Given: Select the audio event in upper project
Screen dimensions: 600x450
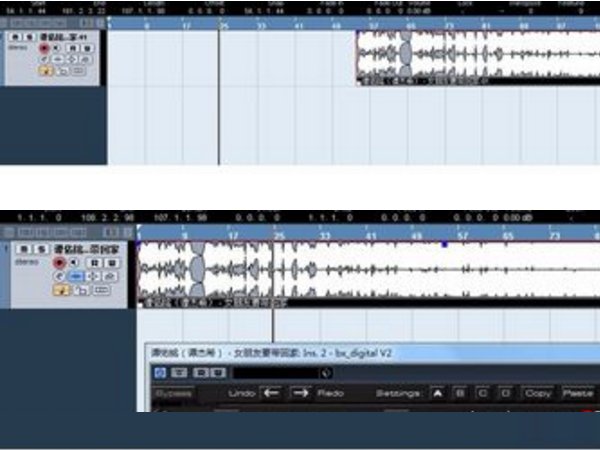Looking at the screenshot, I should (478, 58).
